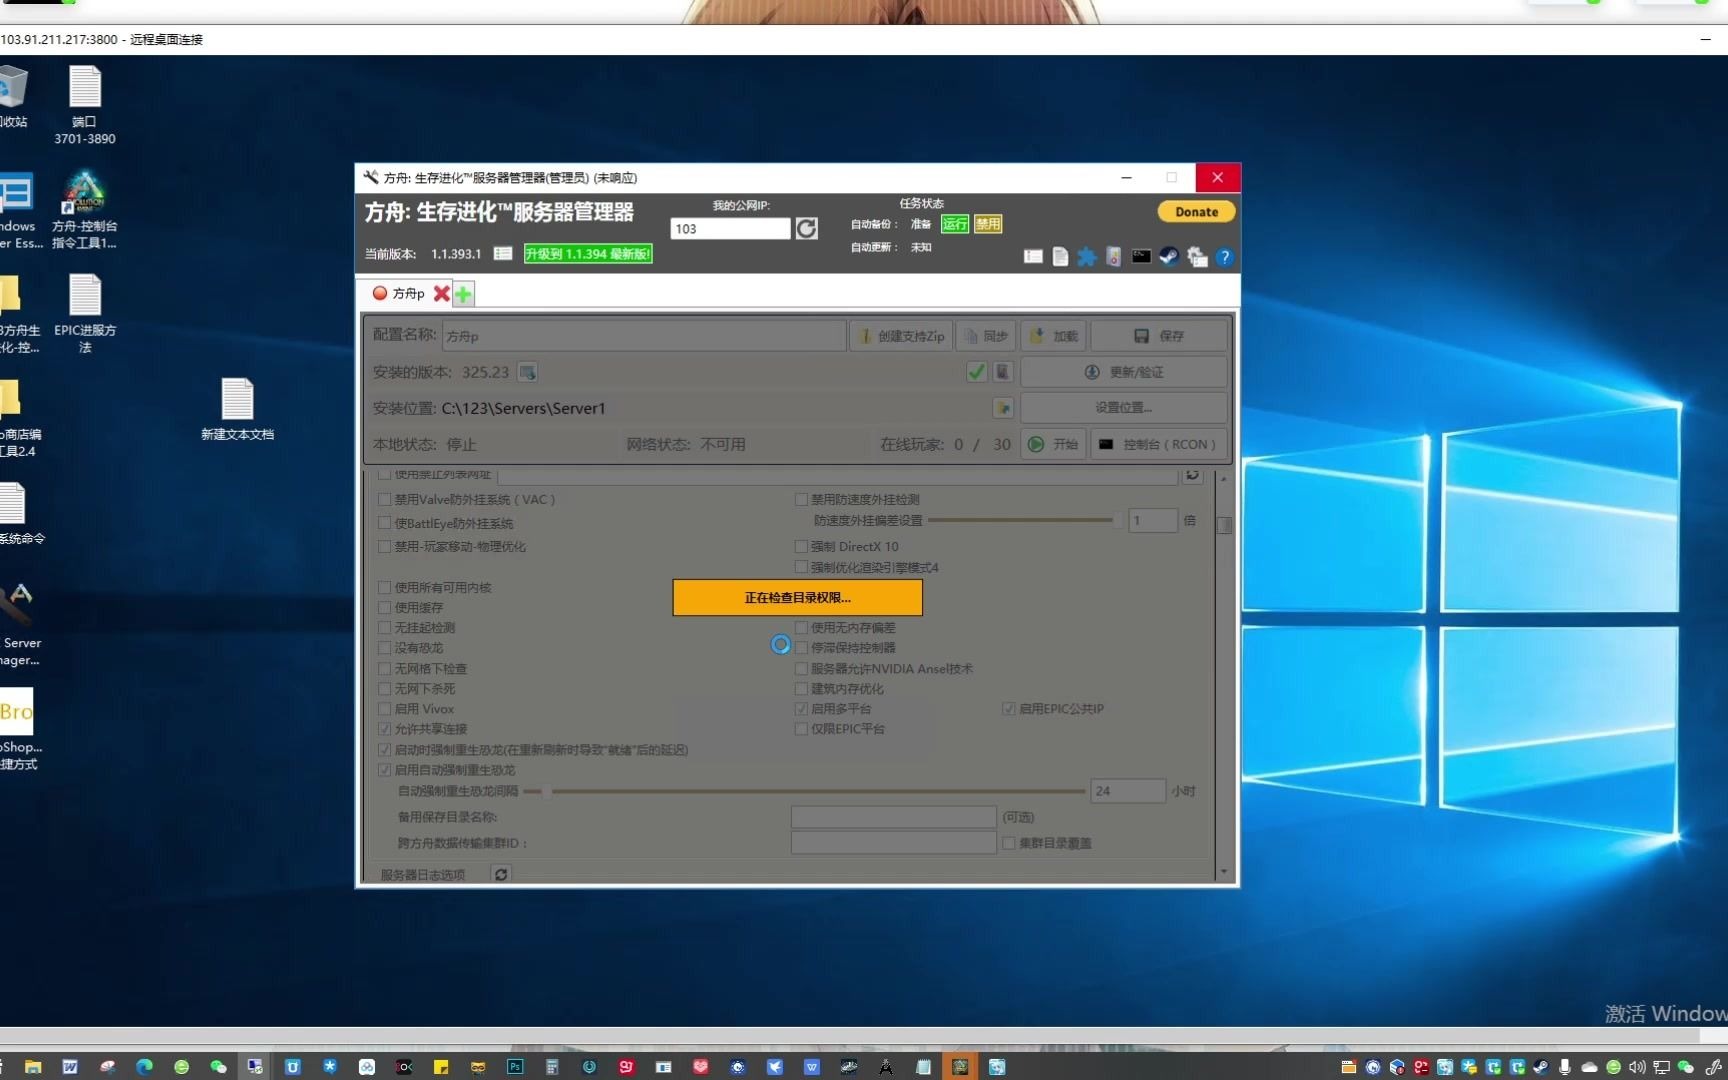Screen dimensions: 1728x1080
Task: Click the 跨方舟数据传输集群ID input field
Action: point(893,843)
